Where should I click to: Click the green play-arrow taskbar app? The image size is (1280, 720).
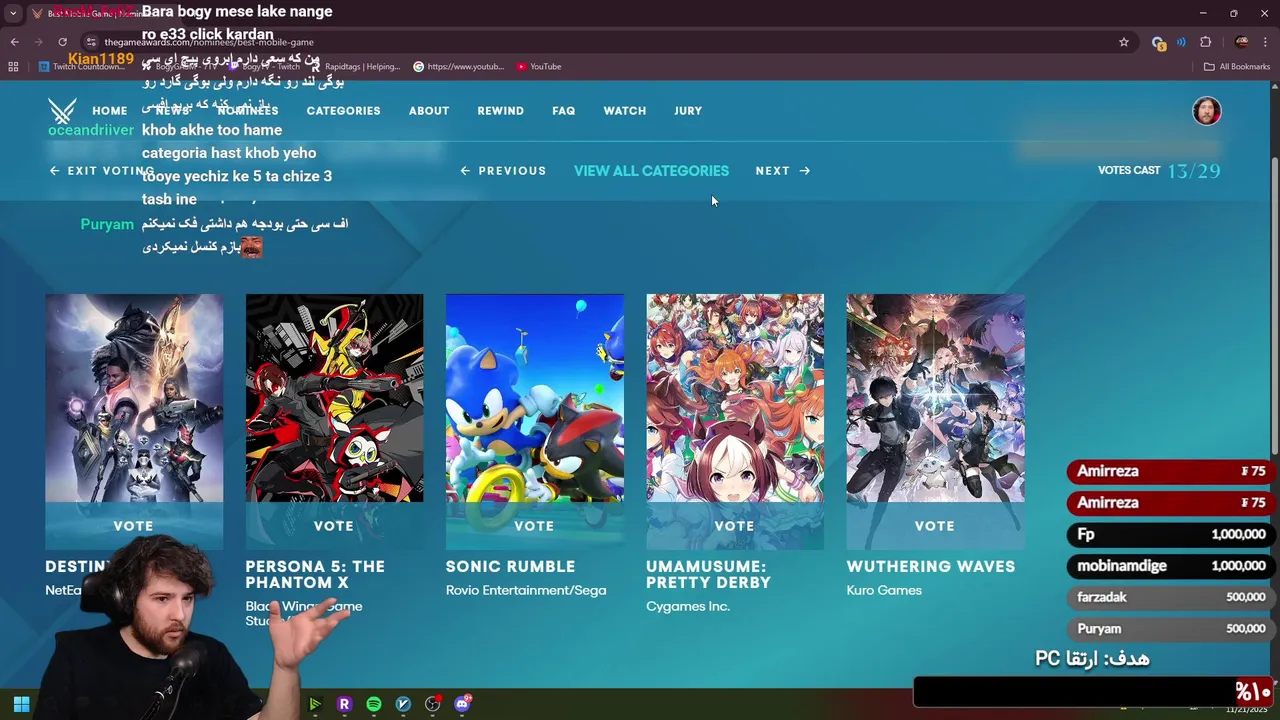(315, 704)
